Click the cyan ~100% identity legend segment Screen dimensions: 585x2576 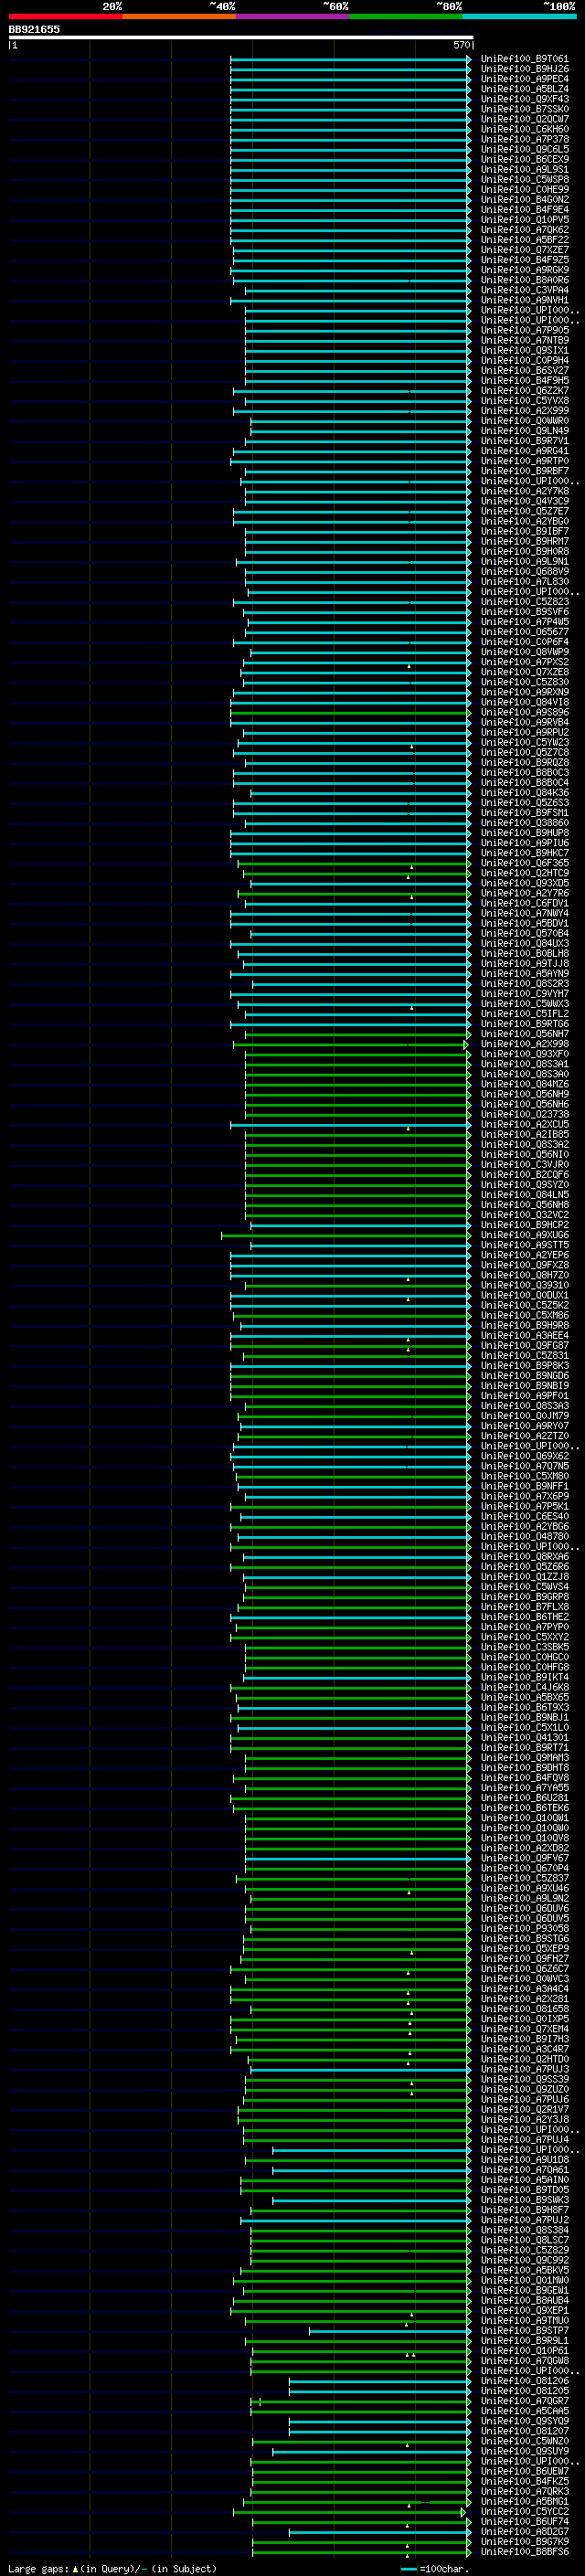pyautogui.click(x=519, y=16)
